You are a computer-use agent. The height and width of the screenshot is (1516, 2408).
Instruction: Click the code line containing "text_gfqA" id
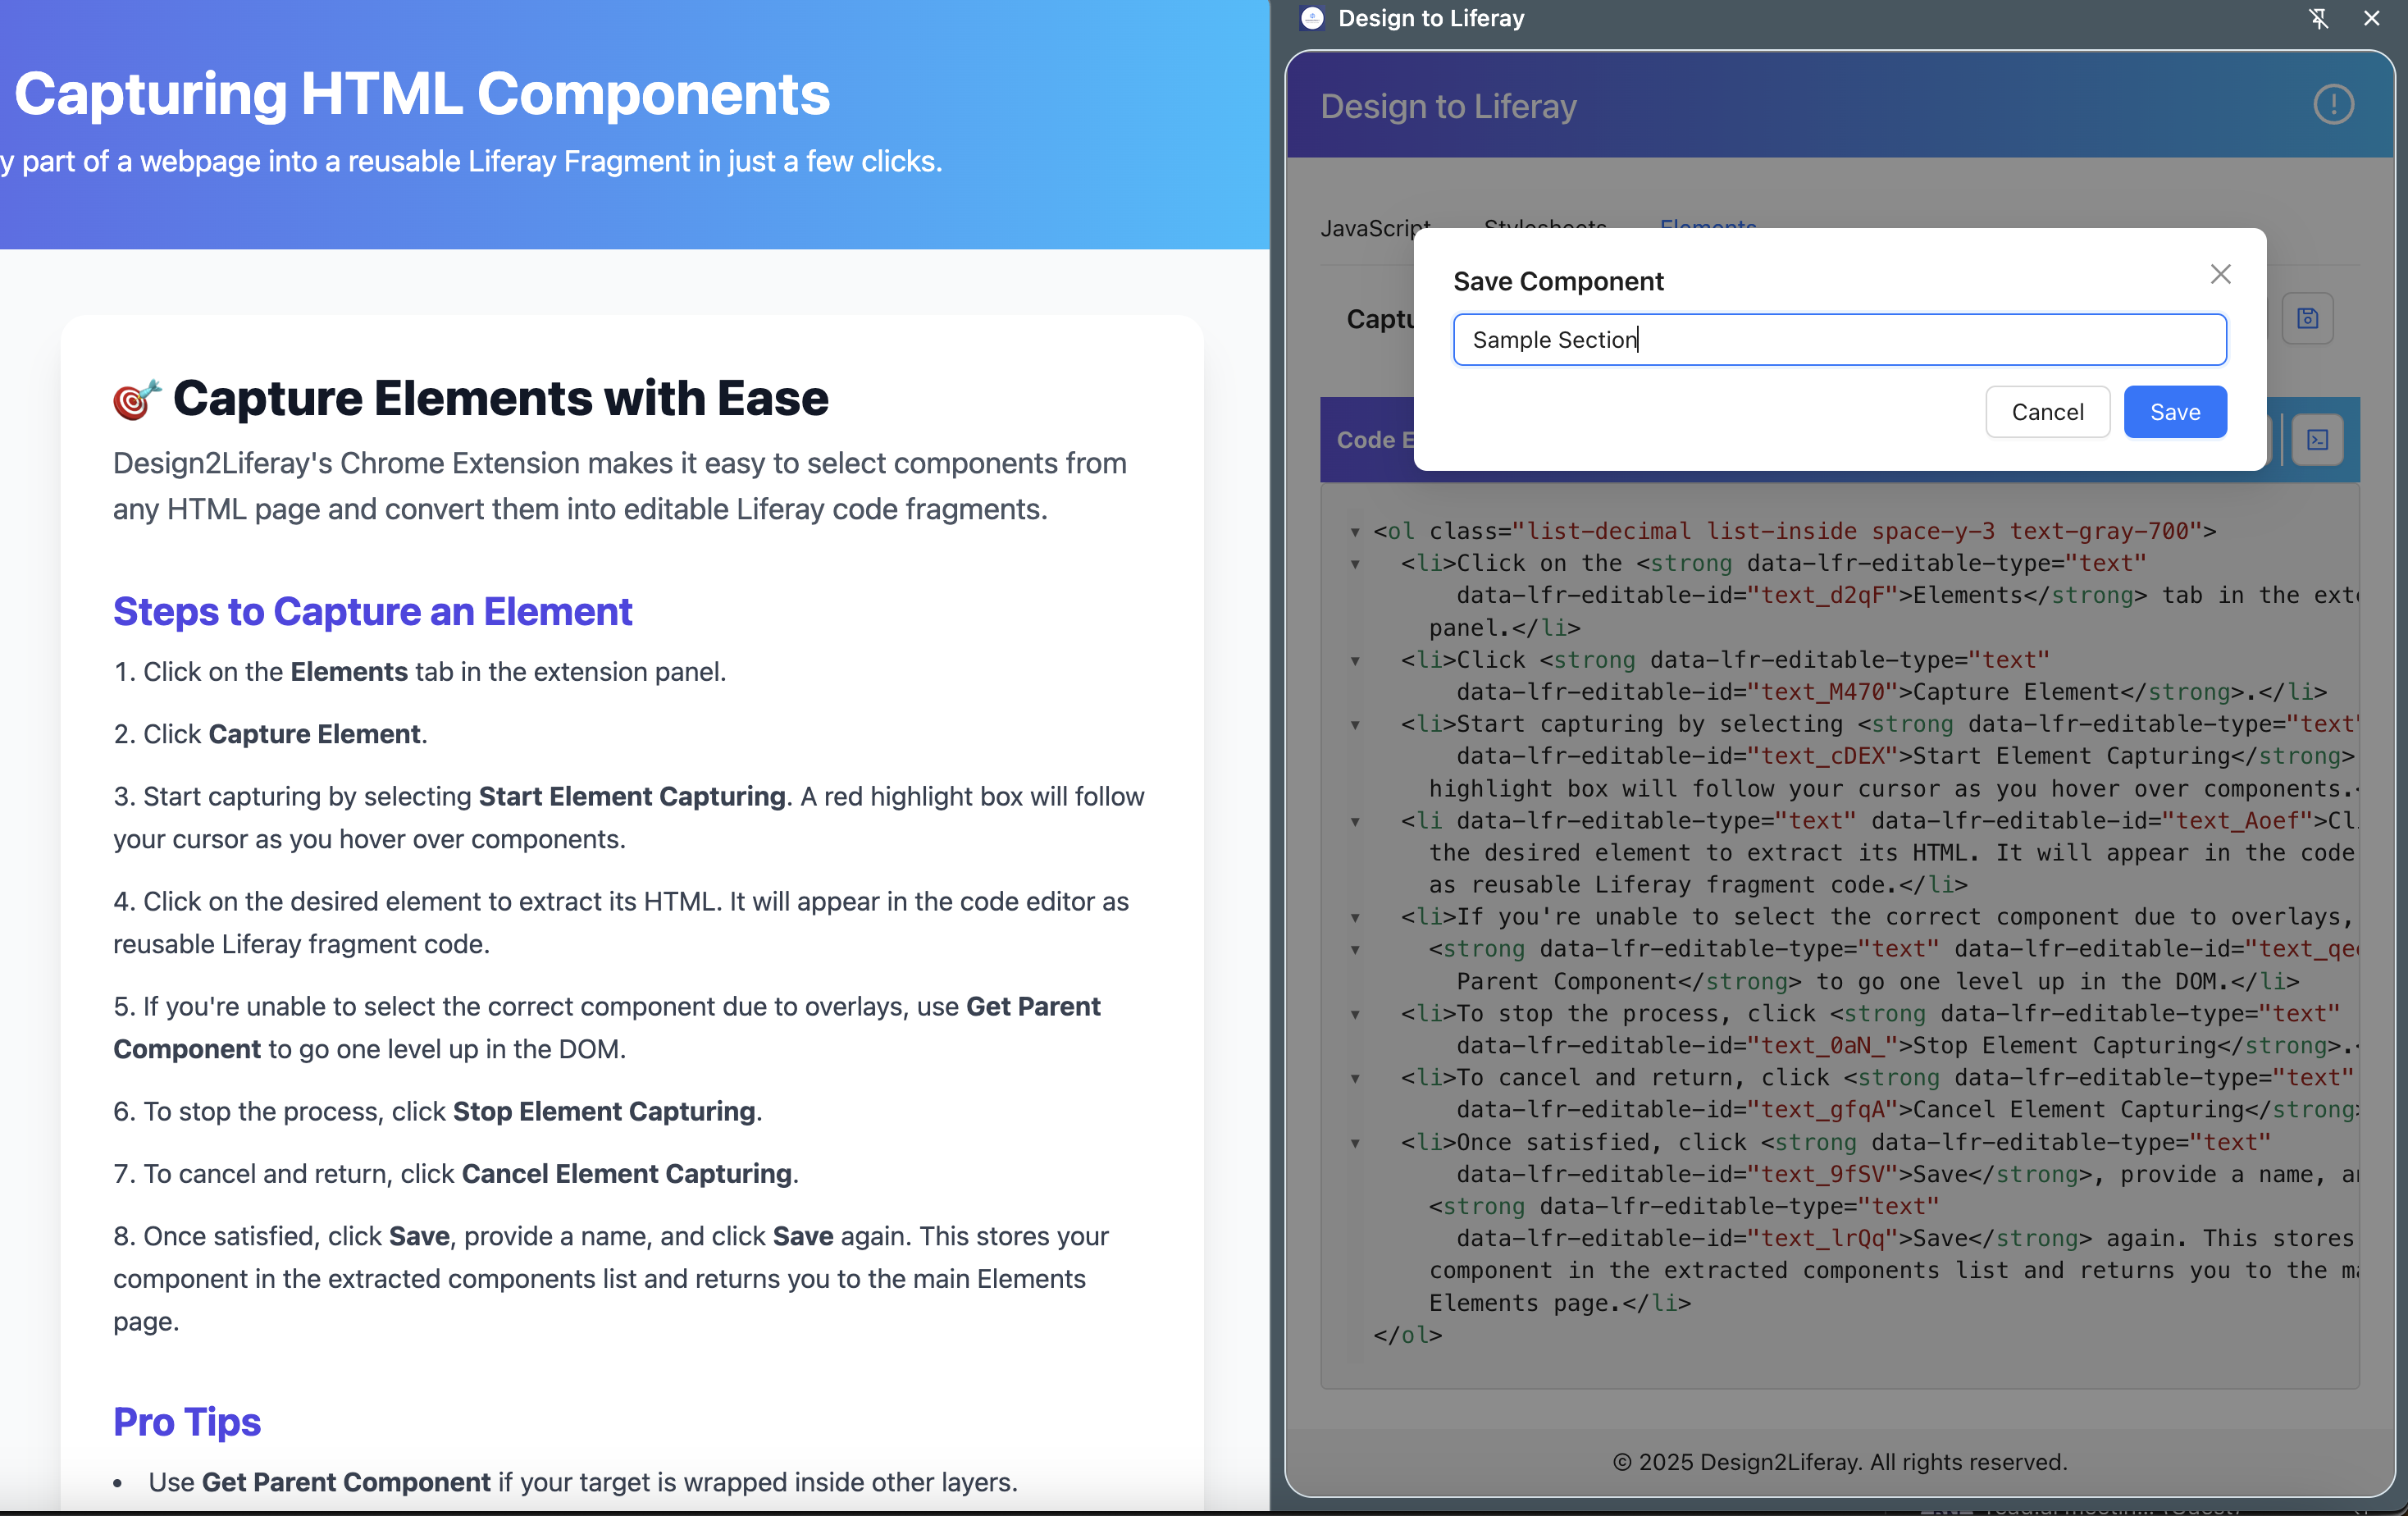[1907, 1110]
